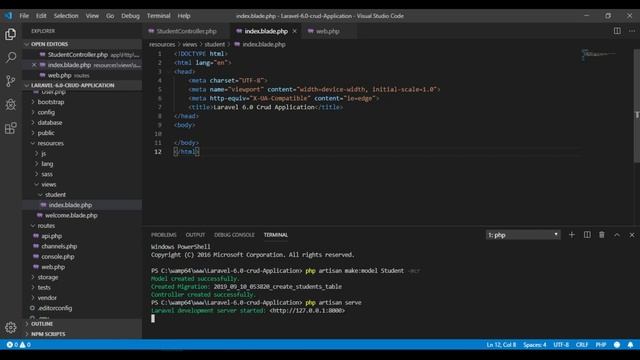Open the Help menu
The height and width of the screenshot is (360, 640).
coord(184,16)
